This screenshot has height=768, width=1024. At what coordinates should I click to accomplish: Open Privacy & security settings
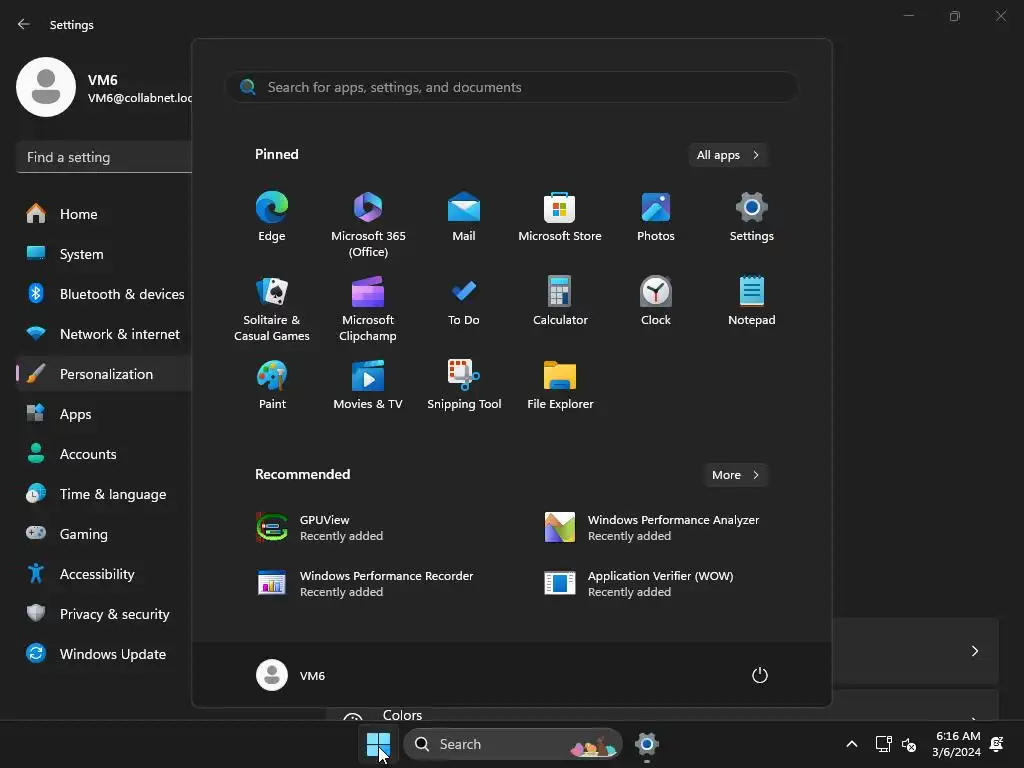(104, 614)
